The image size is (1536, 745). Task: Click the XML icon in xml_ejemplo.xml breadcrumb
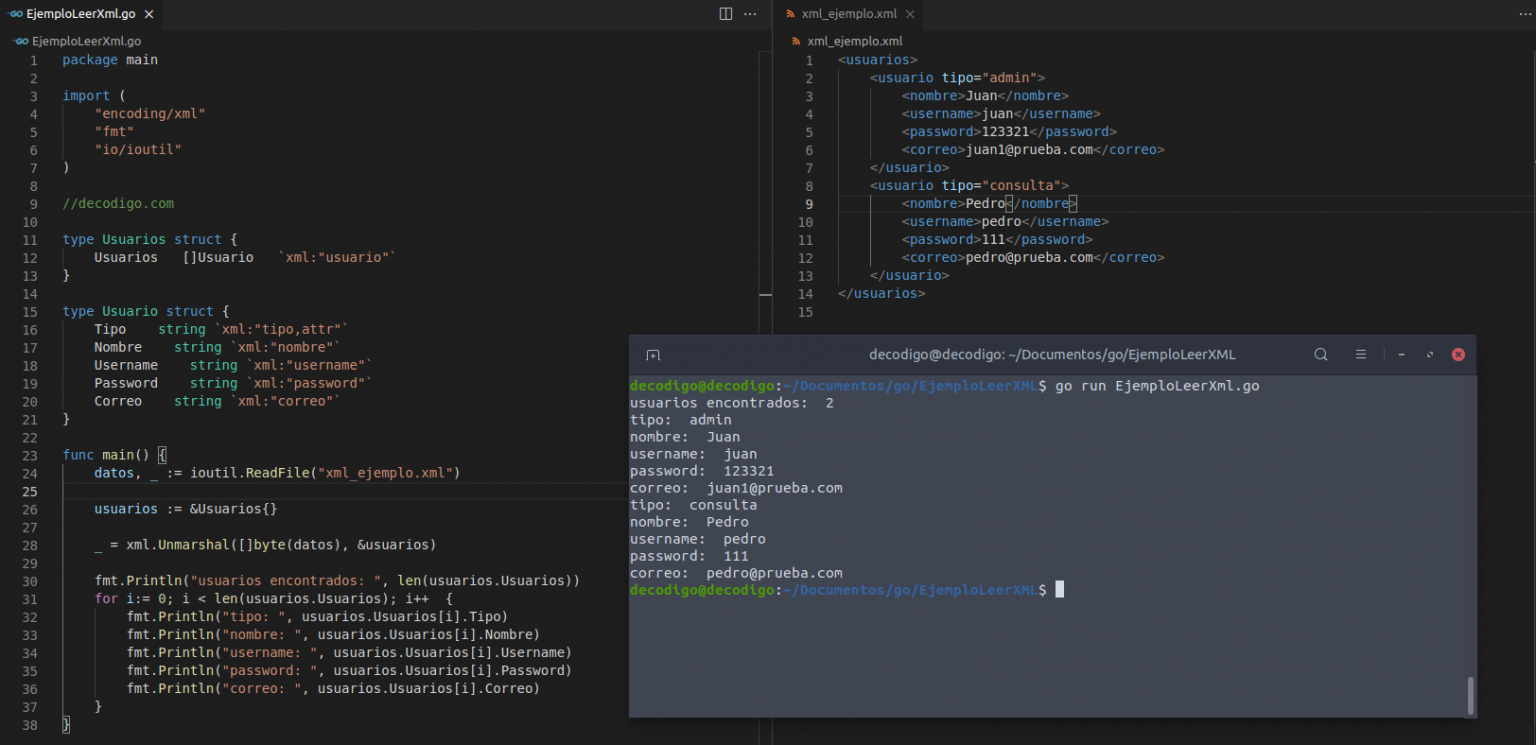coord(795,41)
